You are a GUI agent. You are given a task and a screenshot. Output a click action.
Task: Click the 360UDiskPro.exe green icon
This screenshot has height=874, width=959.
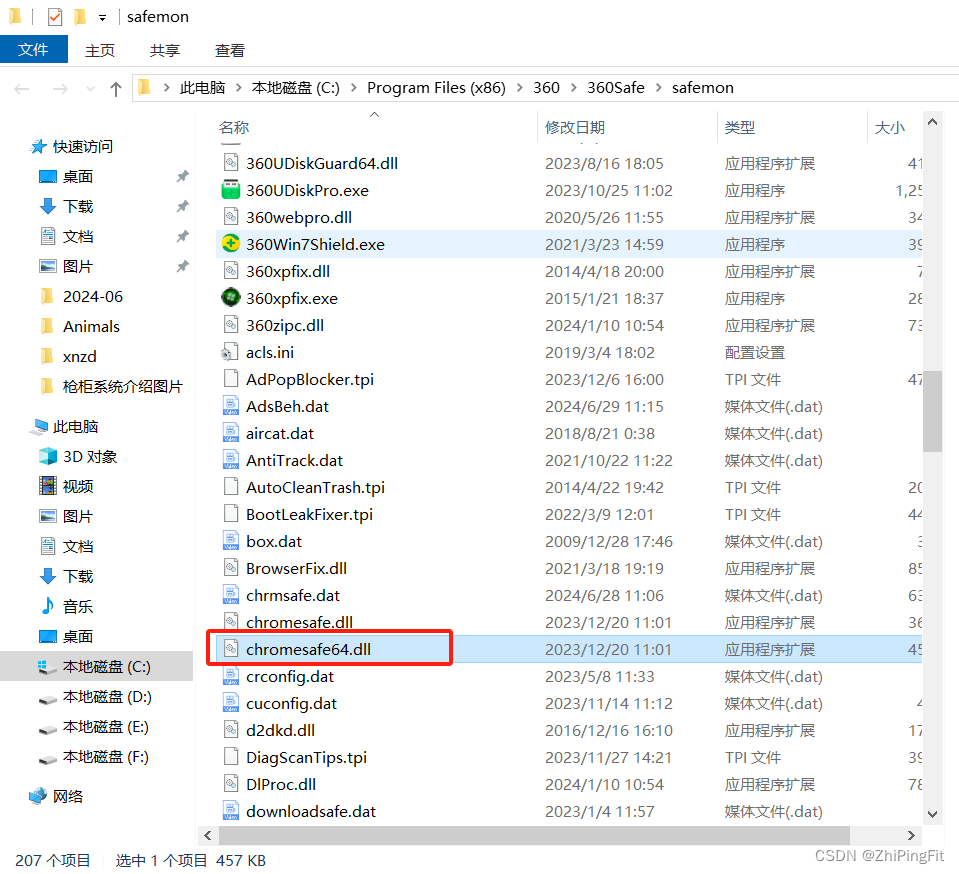pos(231,190)
